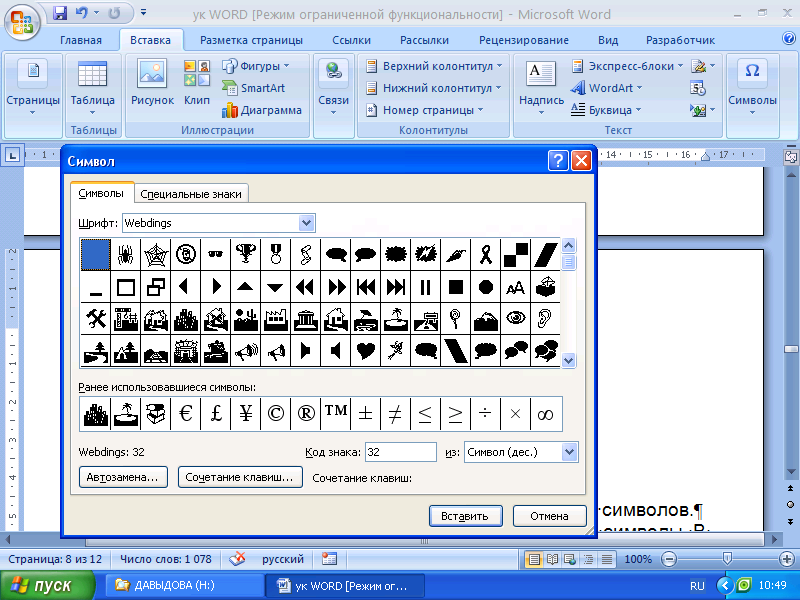This screenshot has width=800, height=600.
Task: Choose the up-pointing triangle symbol
Action: click(245, 287)
